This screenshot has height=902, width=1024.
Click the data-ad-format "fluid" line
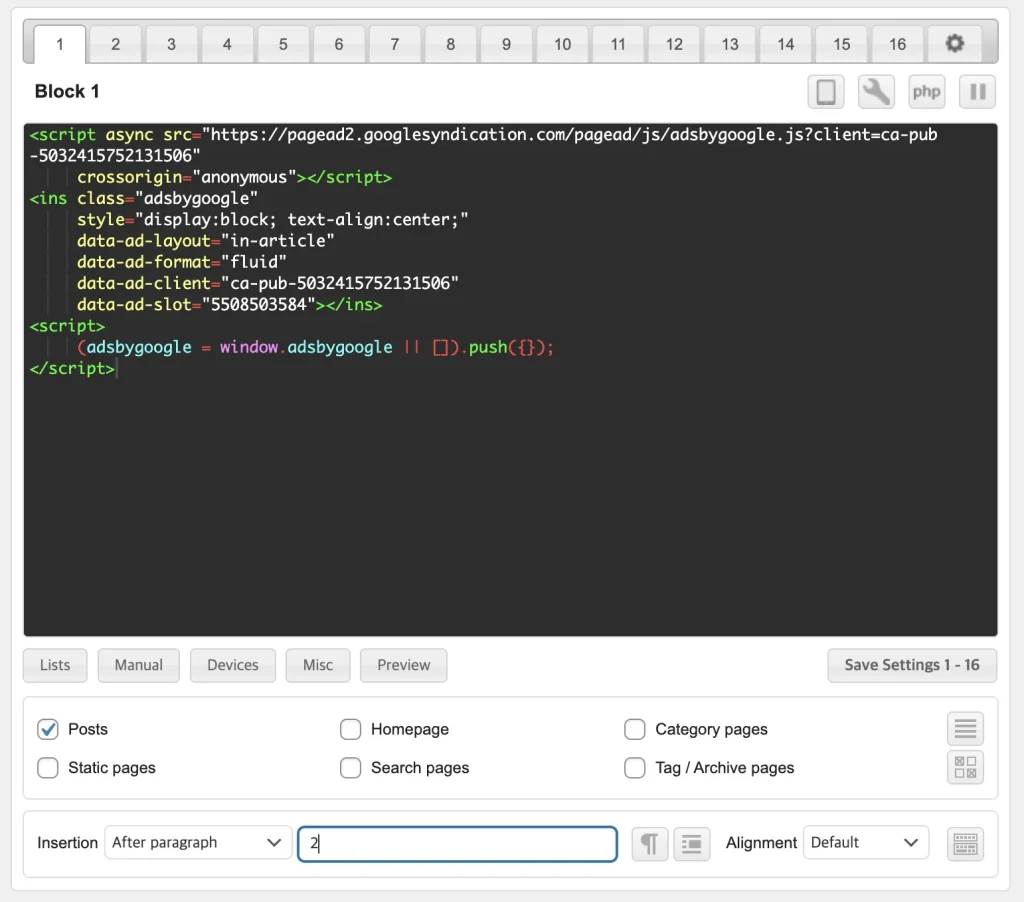182,262
